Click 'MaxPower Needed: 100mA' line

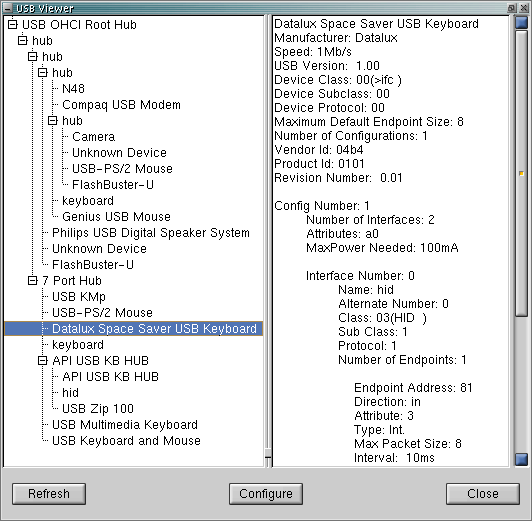382,248
